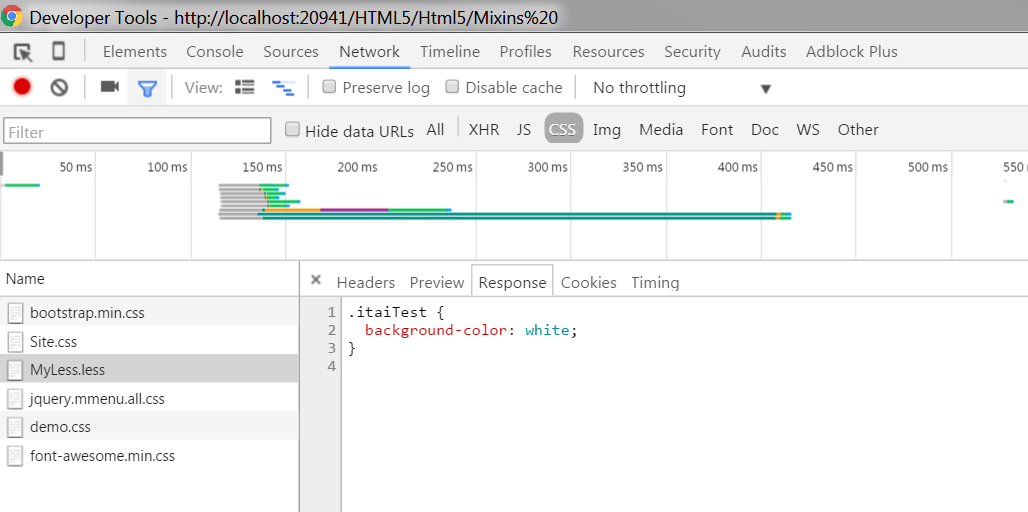Viewport: 1028px width, 512px height.
Task: Open the Console panel tab
Action: tap(215, 52)
